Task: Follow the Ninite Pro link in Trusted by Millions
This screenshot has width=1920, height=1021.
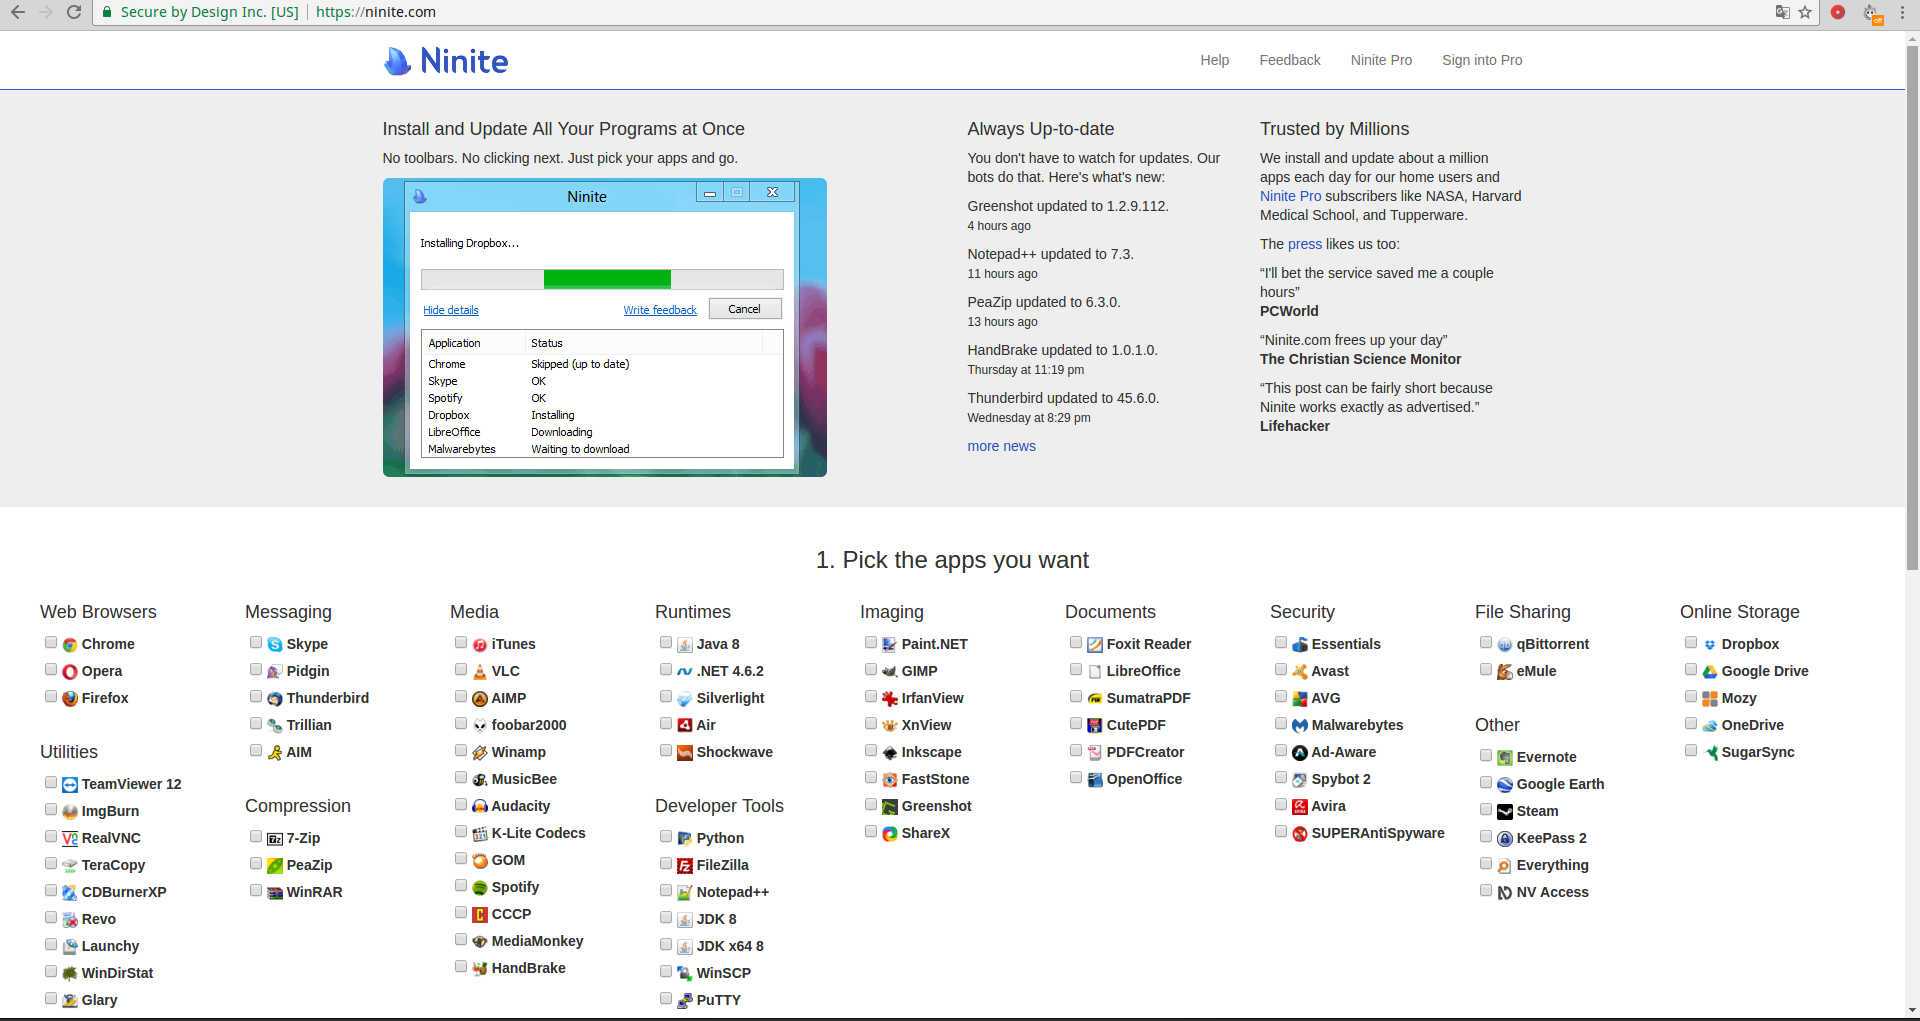Action: 1290,196
